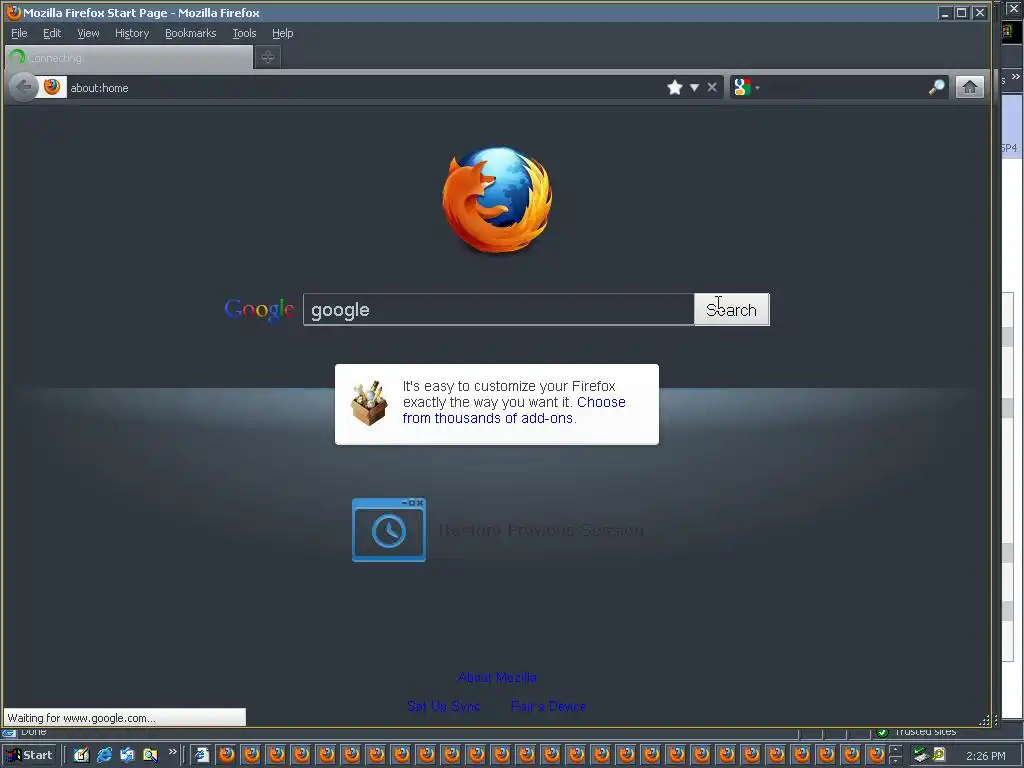Open the address bar history dropdown arrow
Screen dimensions: 1024x768
point(694,88)
